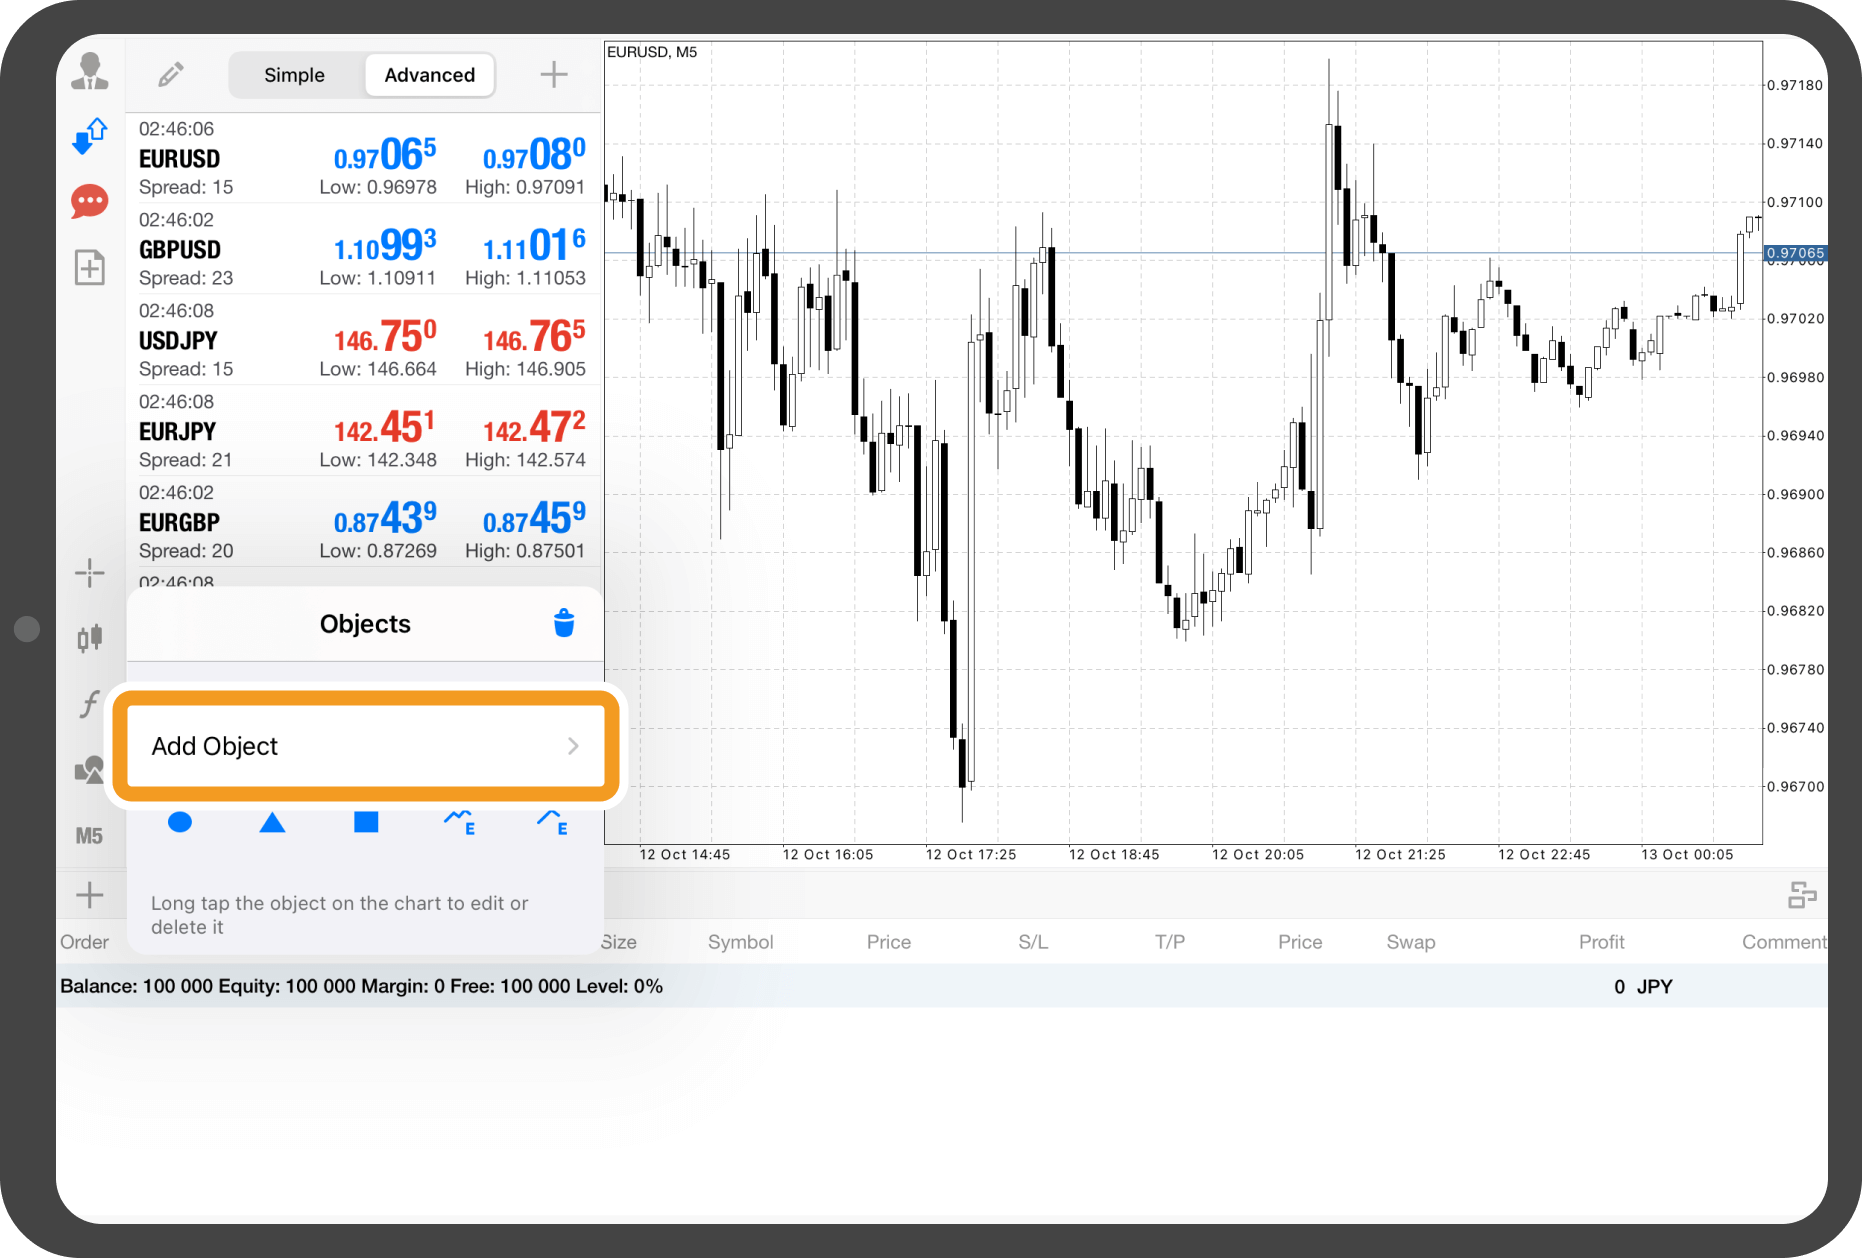Viewport: 1862px width, 1258px height.
Task: Select the crosshair tool
Action: tap(90, 573)
